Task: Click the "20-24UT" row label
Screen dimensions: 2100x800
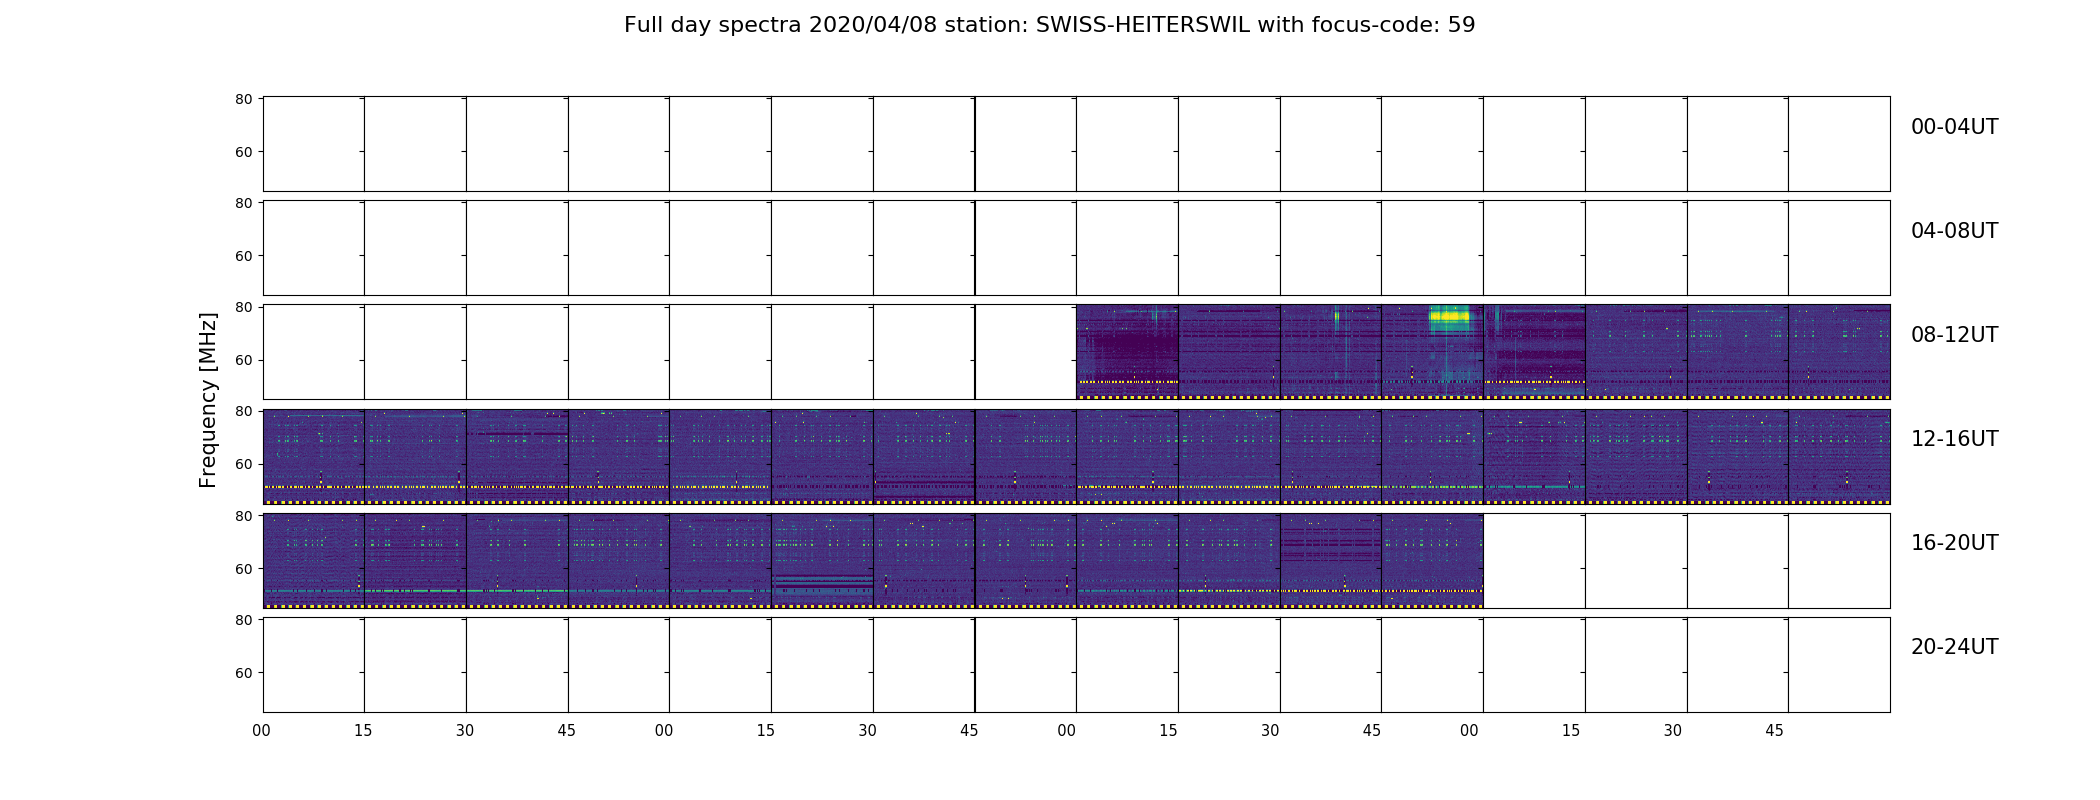Action: pos(1954,647)
